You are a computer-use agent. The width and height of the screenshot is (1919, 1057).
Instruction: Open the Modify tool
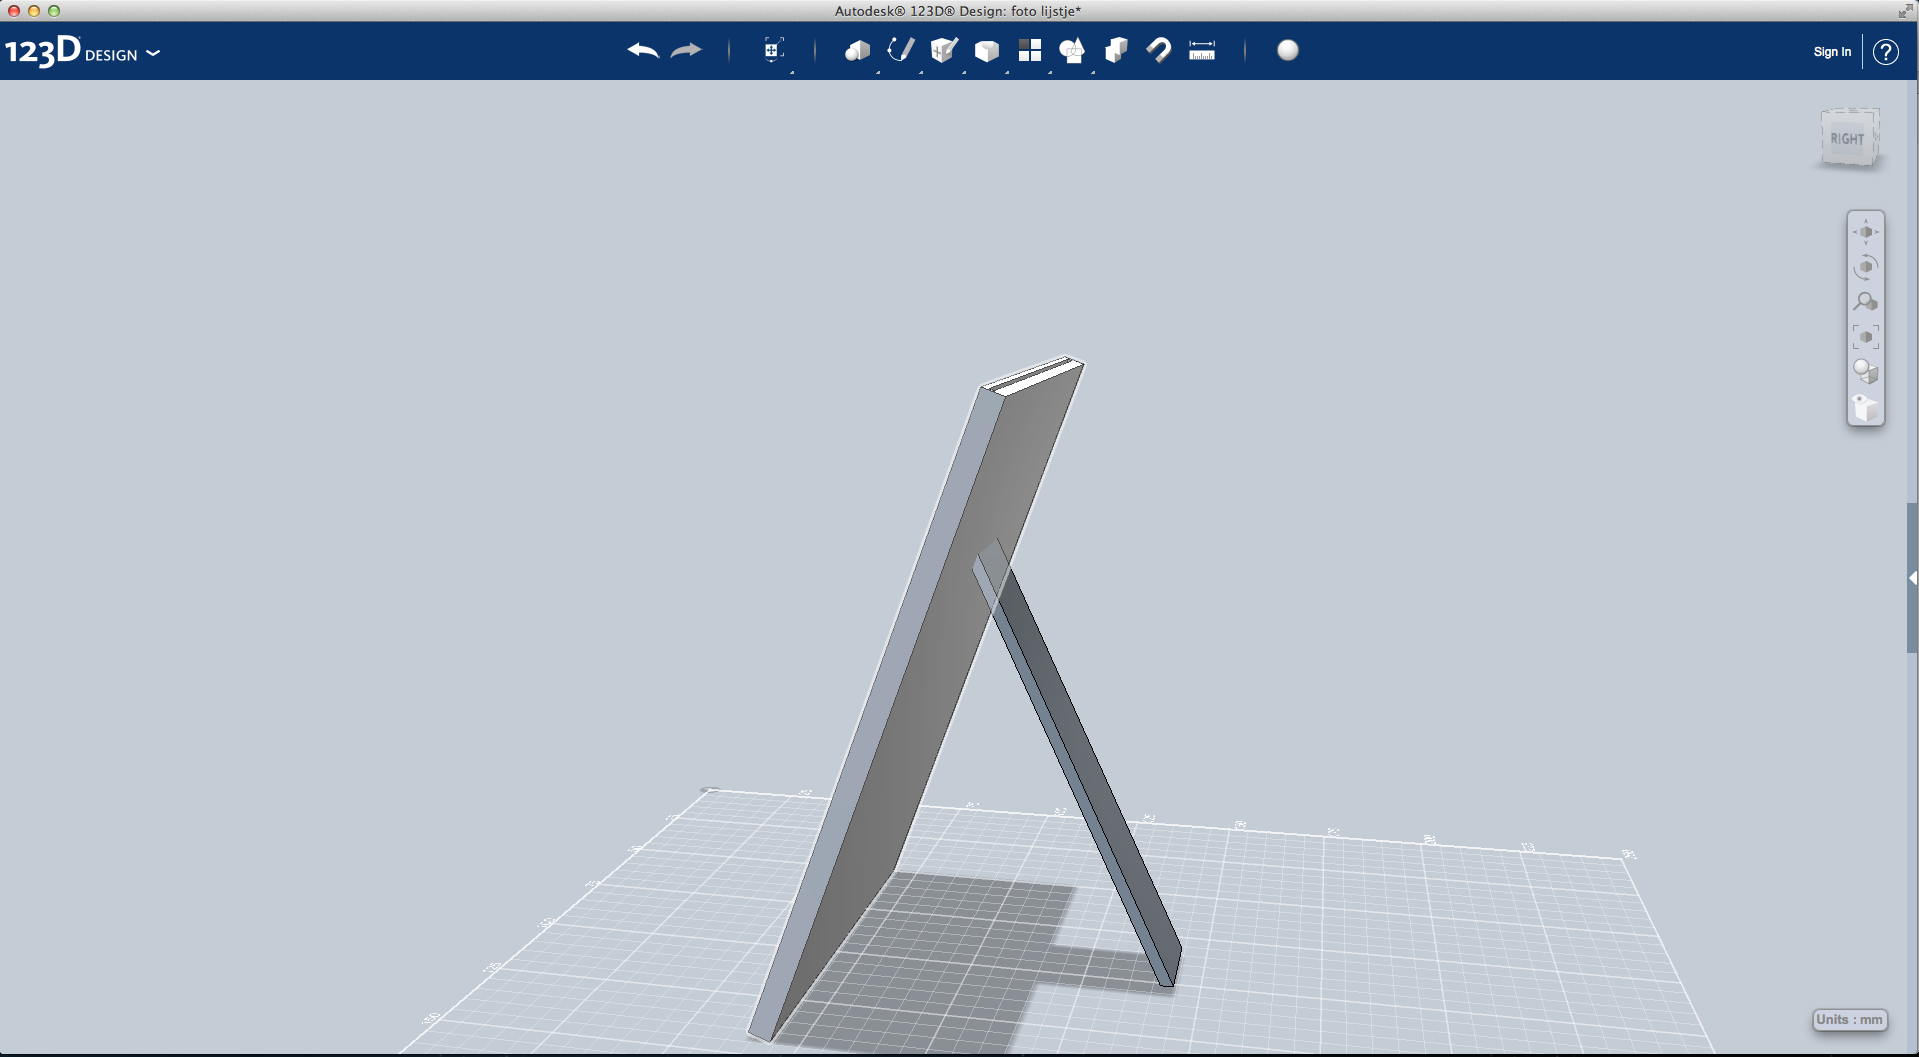[987, 51]
